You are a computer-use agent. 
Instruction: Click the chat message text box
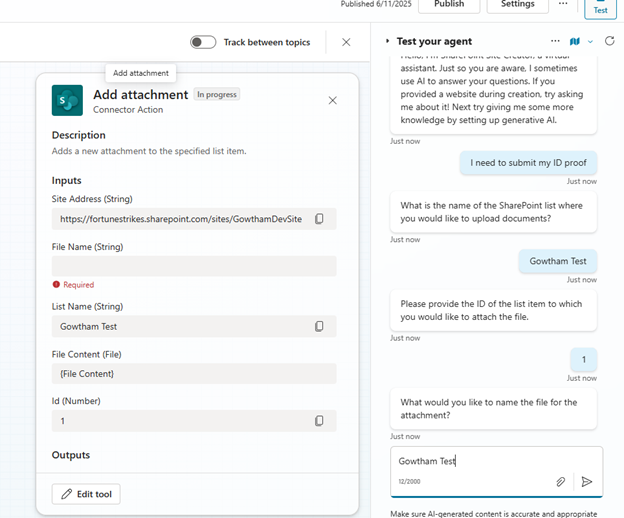[470, 461]
